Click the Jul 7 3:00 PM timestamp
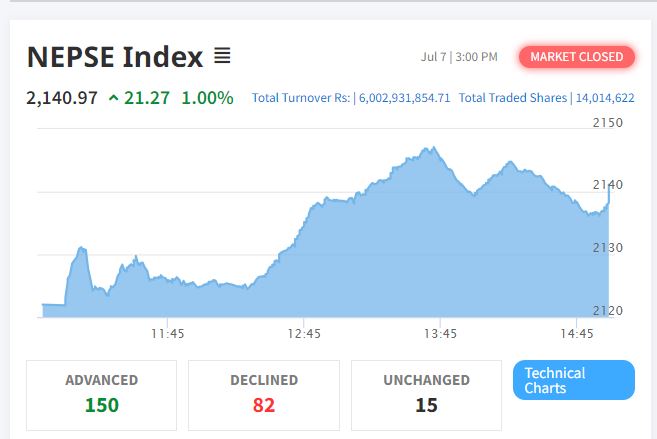657x439 pixels. [459, 57]
